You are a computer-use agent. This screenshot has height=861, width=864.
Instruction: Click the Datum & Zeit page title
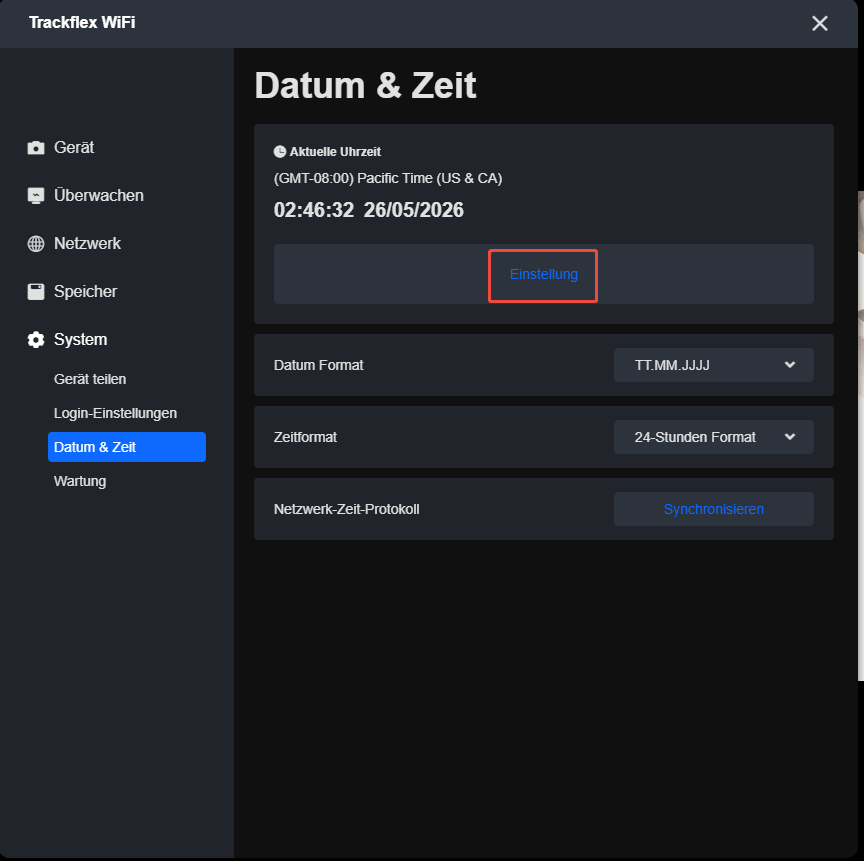[365, 86]
